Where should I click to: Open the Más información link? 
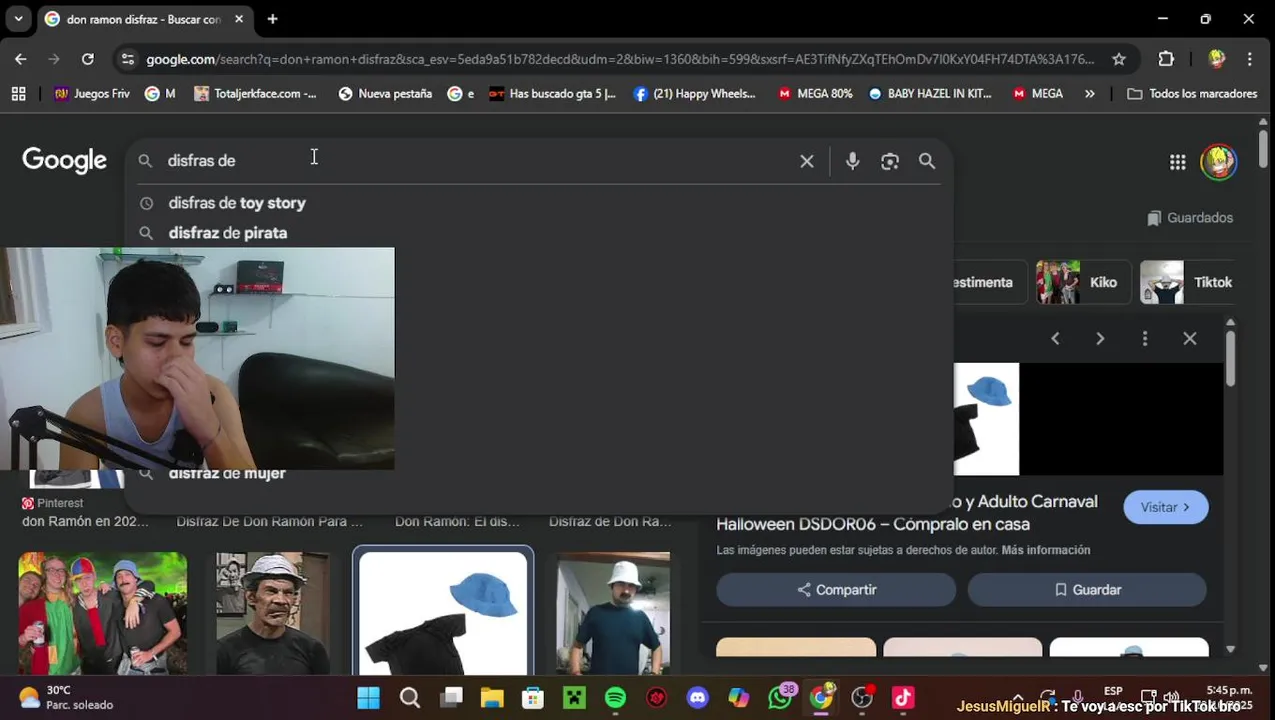click(x=1046, y=550)
